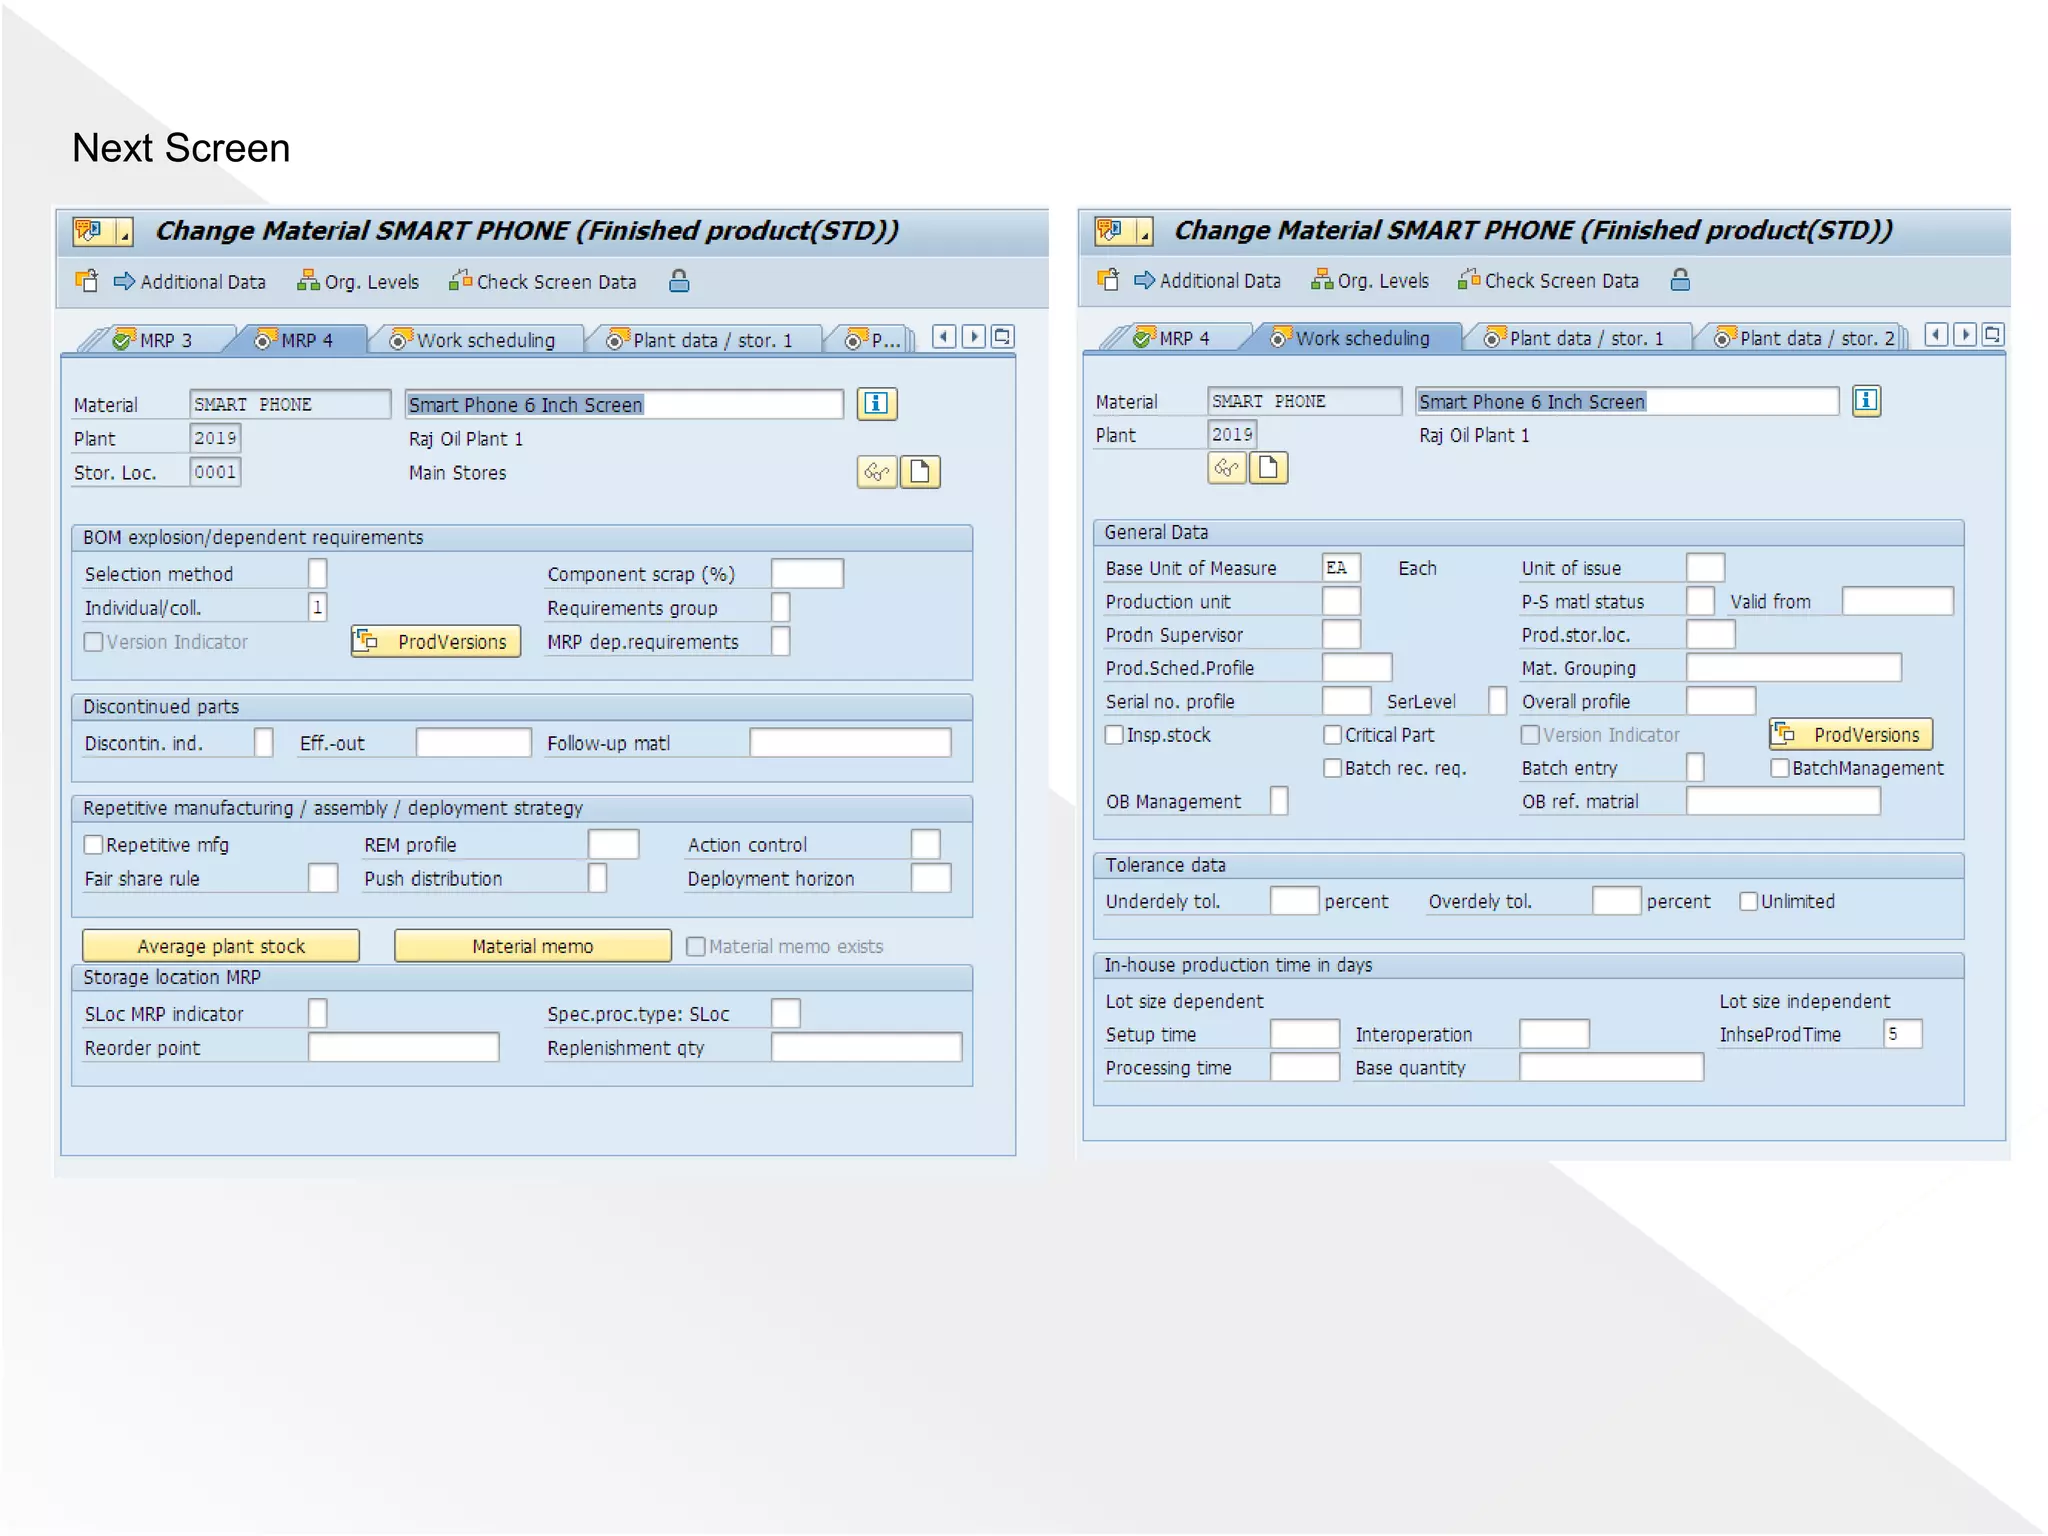The image size is (2048, 1536).
Task: Open the tab list in right window
Action: click(x=1993, y=335)
